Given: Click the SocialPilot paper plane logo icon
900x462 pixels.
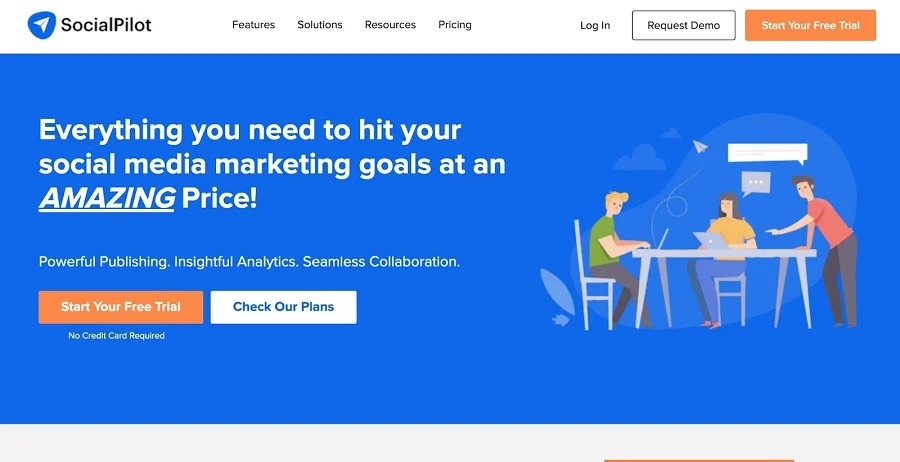Looking at the screenshot, I should [42, 25].
